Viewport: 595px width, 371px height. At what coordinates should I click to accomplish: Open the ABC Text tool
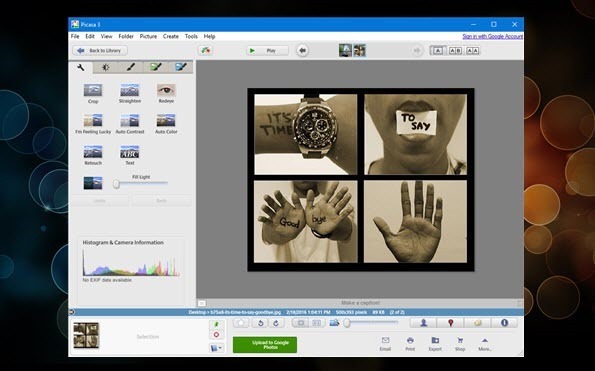(130, 155)
